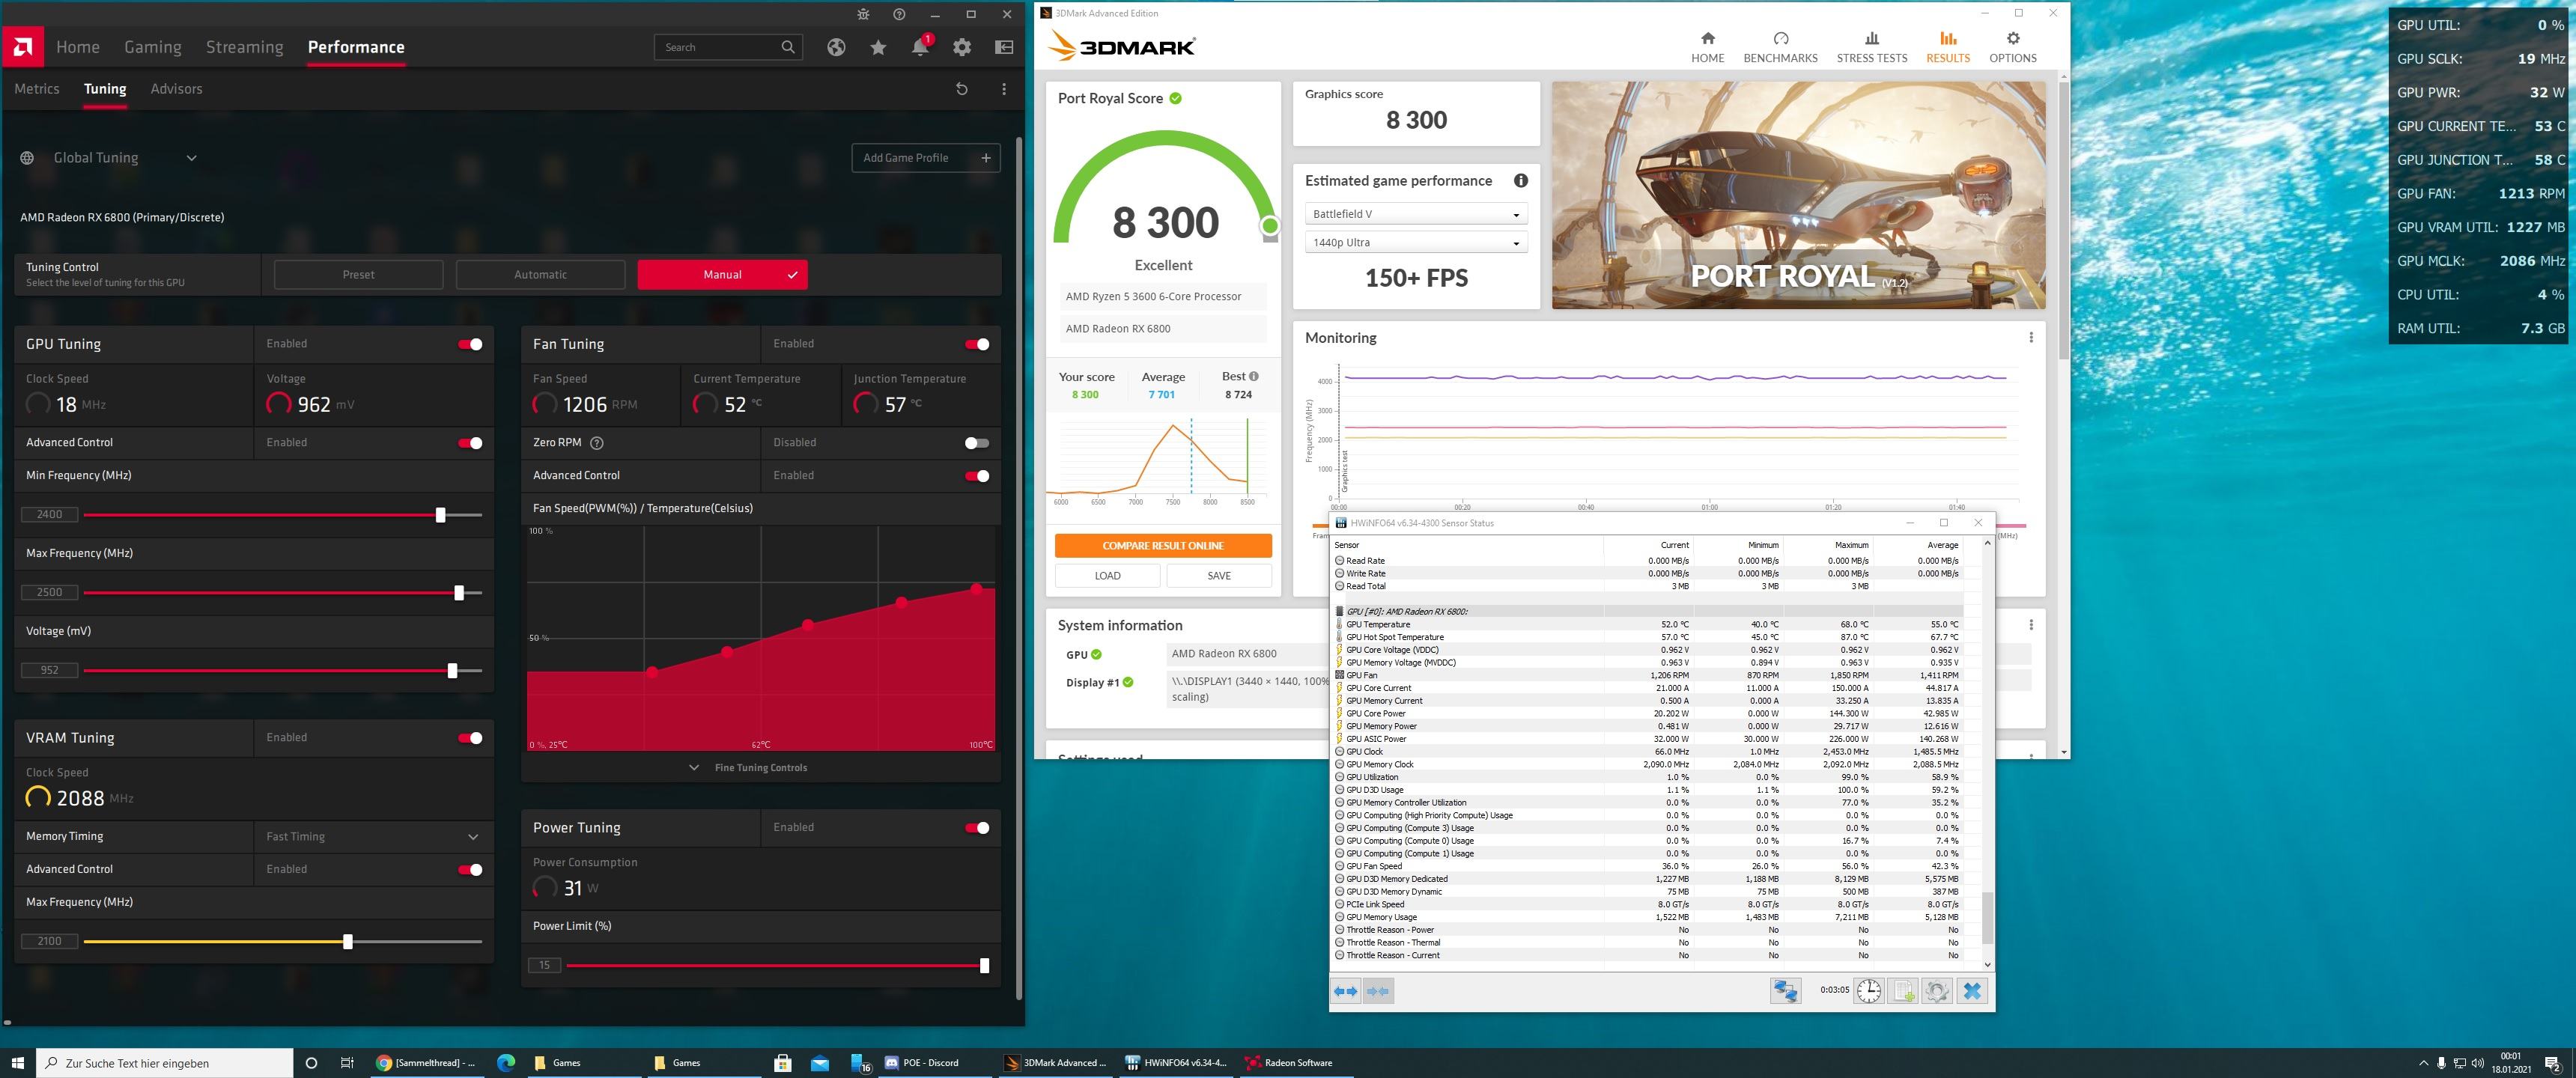Viewport: 2576px width, 1078px height.
Task: Toggle the VRAM Tuning switch
Action: tap(470, 738)
